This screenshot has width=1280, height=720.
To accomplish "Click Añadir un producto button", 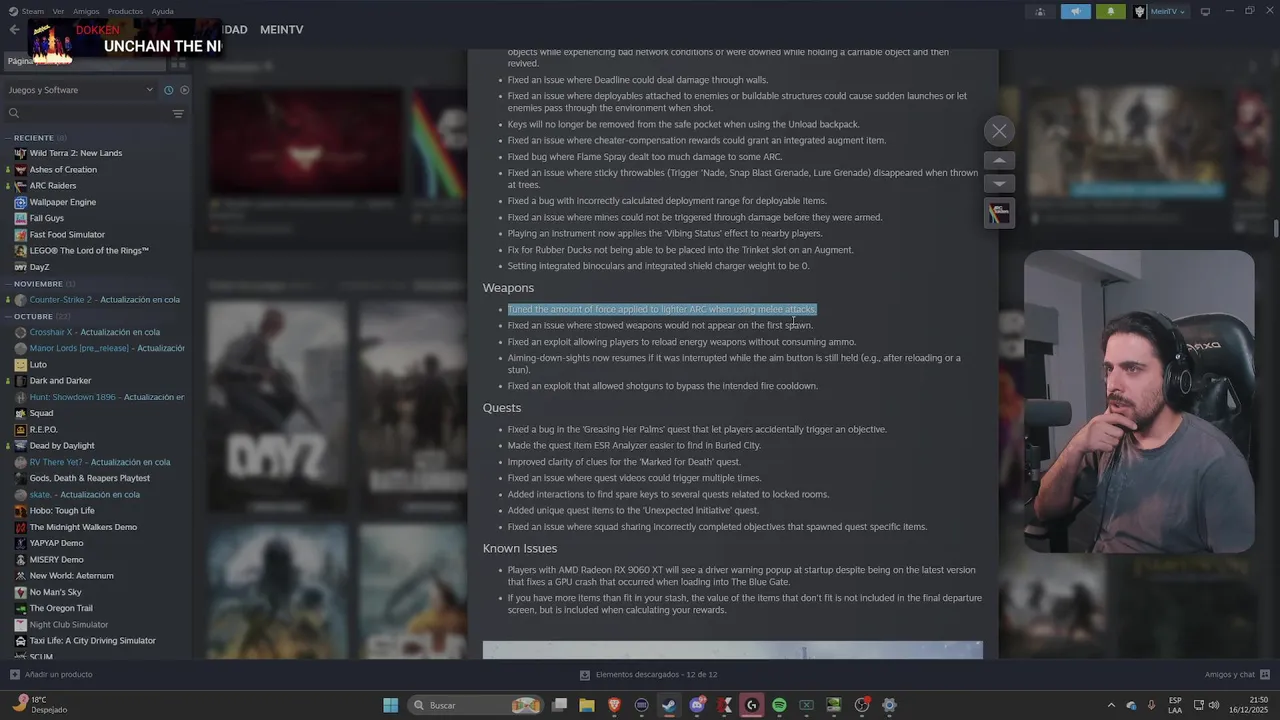I will (51, 675).
